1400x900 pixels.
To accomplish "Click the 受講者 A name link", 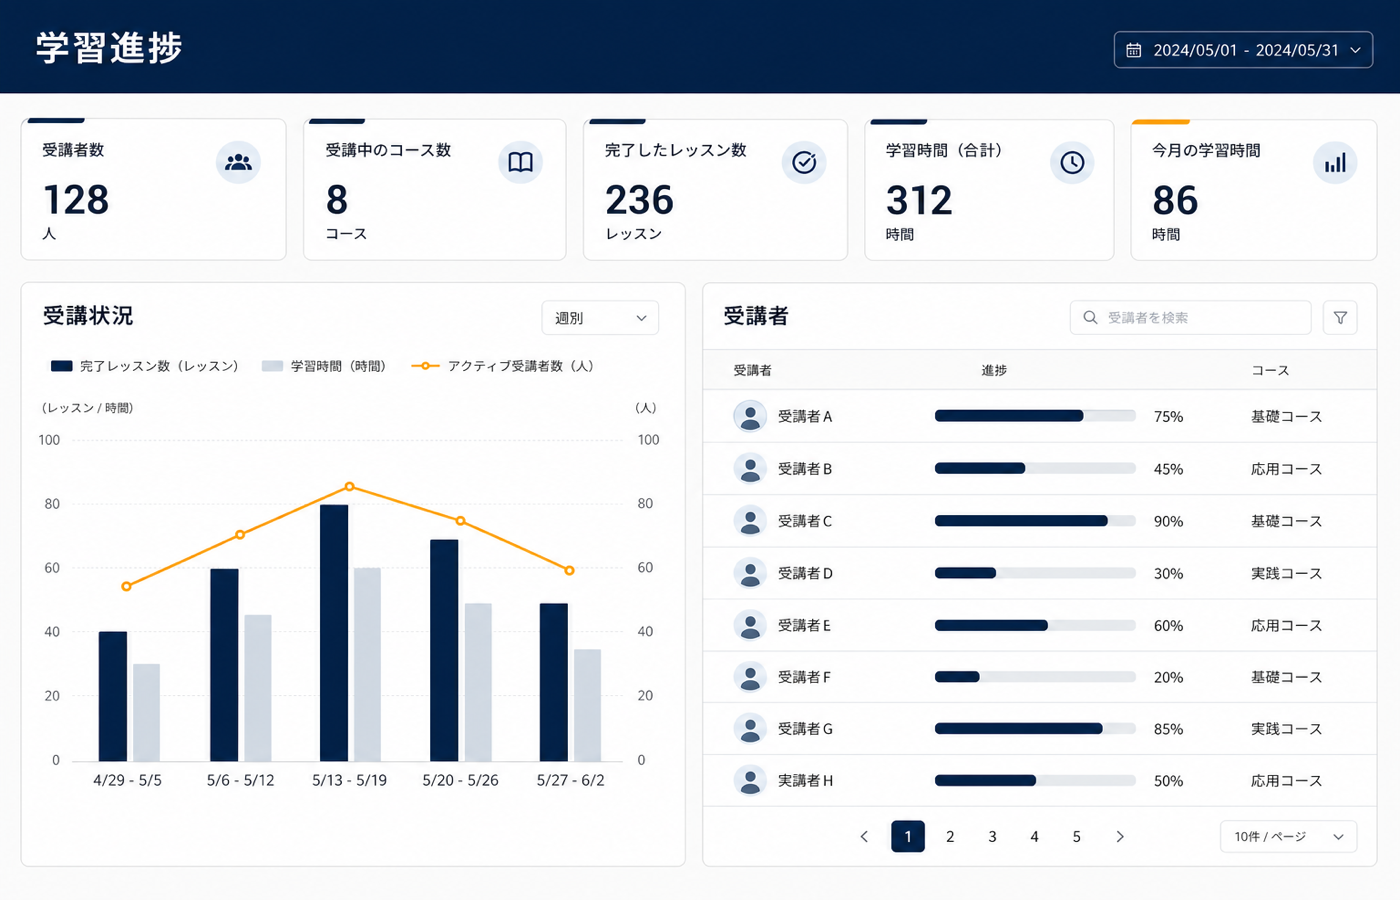I will (x=805, y=416).
